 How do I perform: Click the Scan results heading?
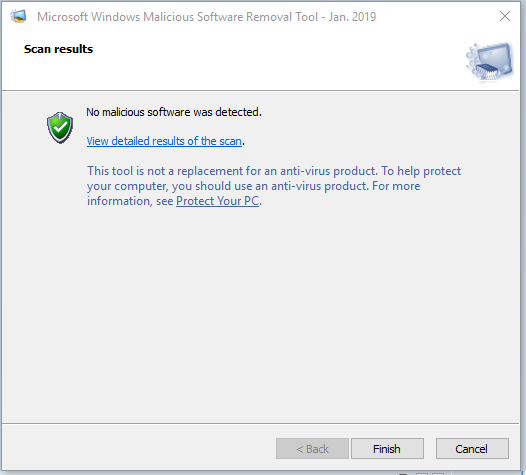pos(58,49)
